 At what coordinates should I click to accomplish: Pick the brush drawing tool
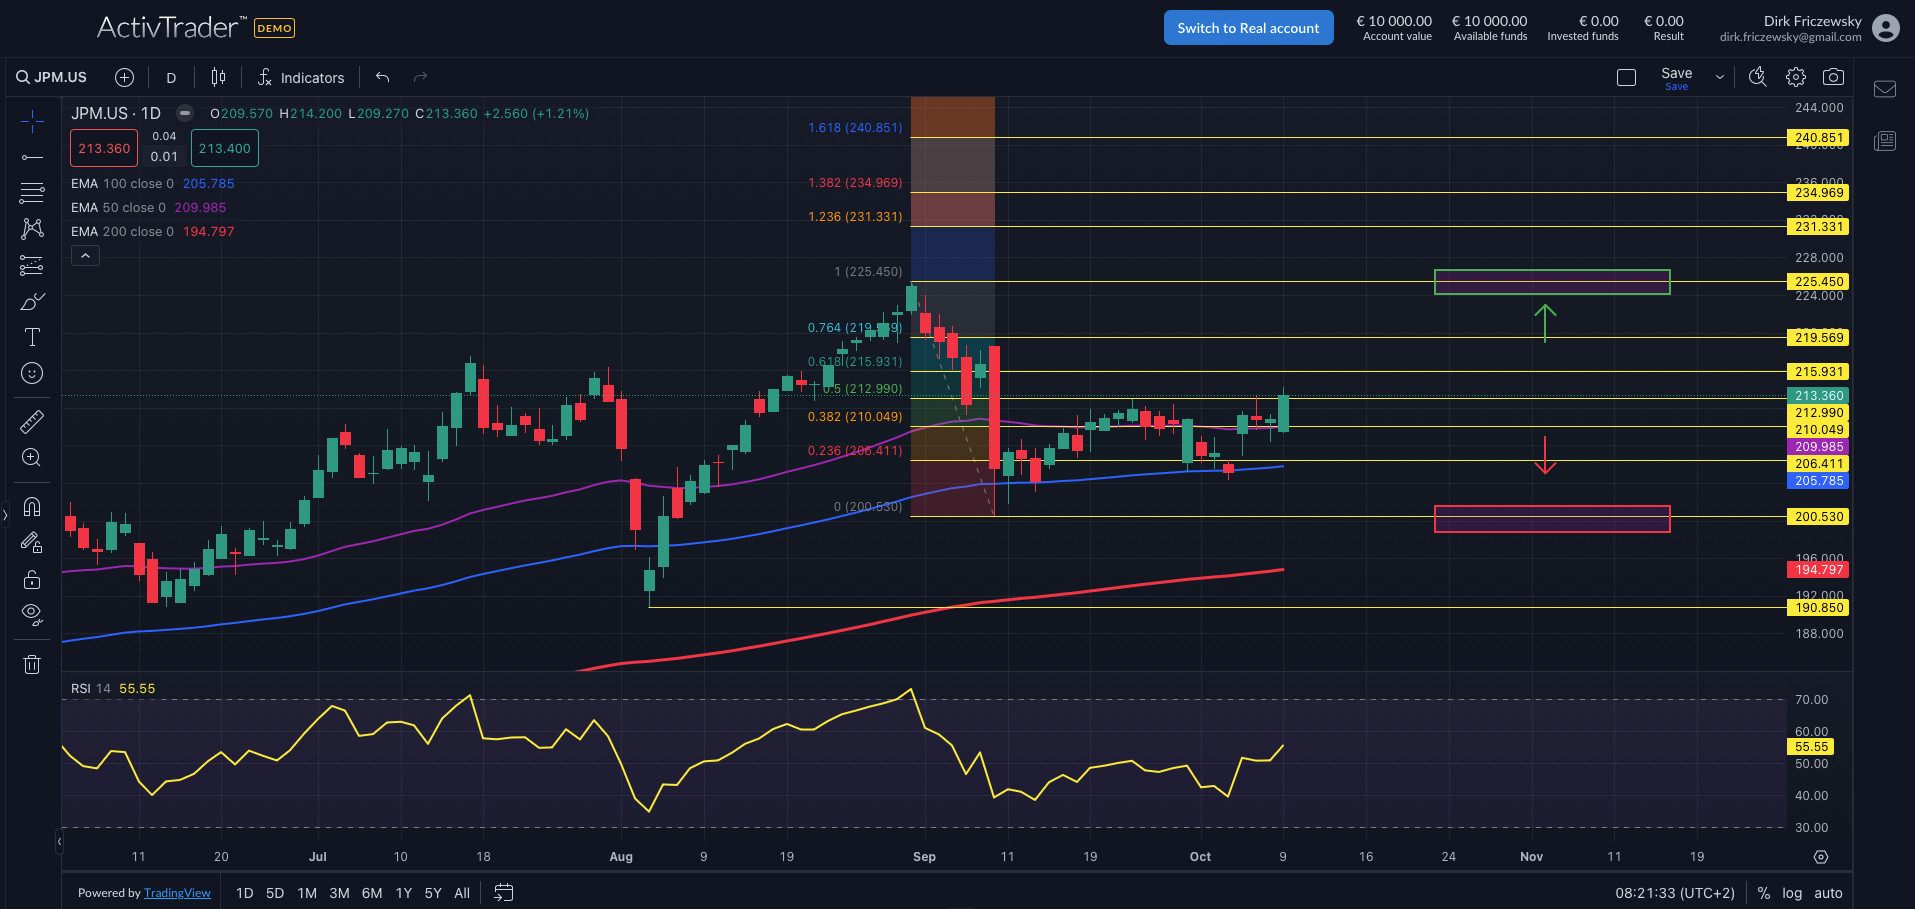point(32,300)
